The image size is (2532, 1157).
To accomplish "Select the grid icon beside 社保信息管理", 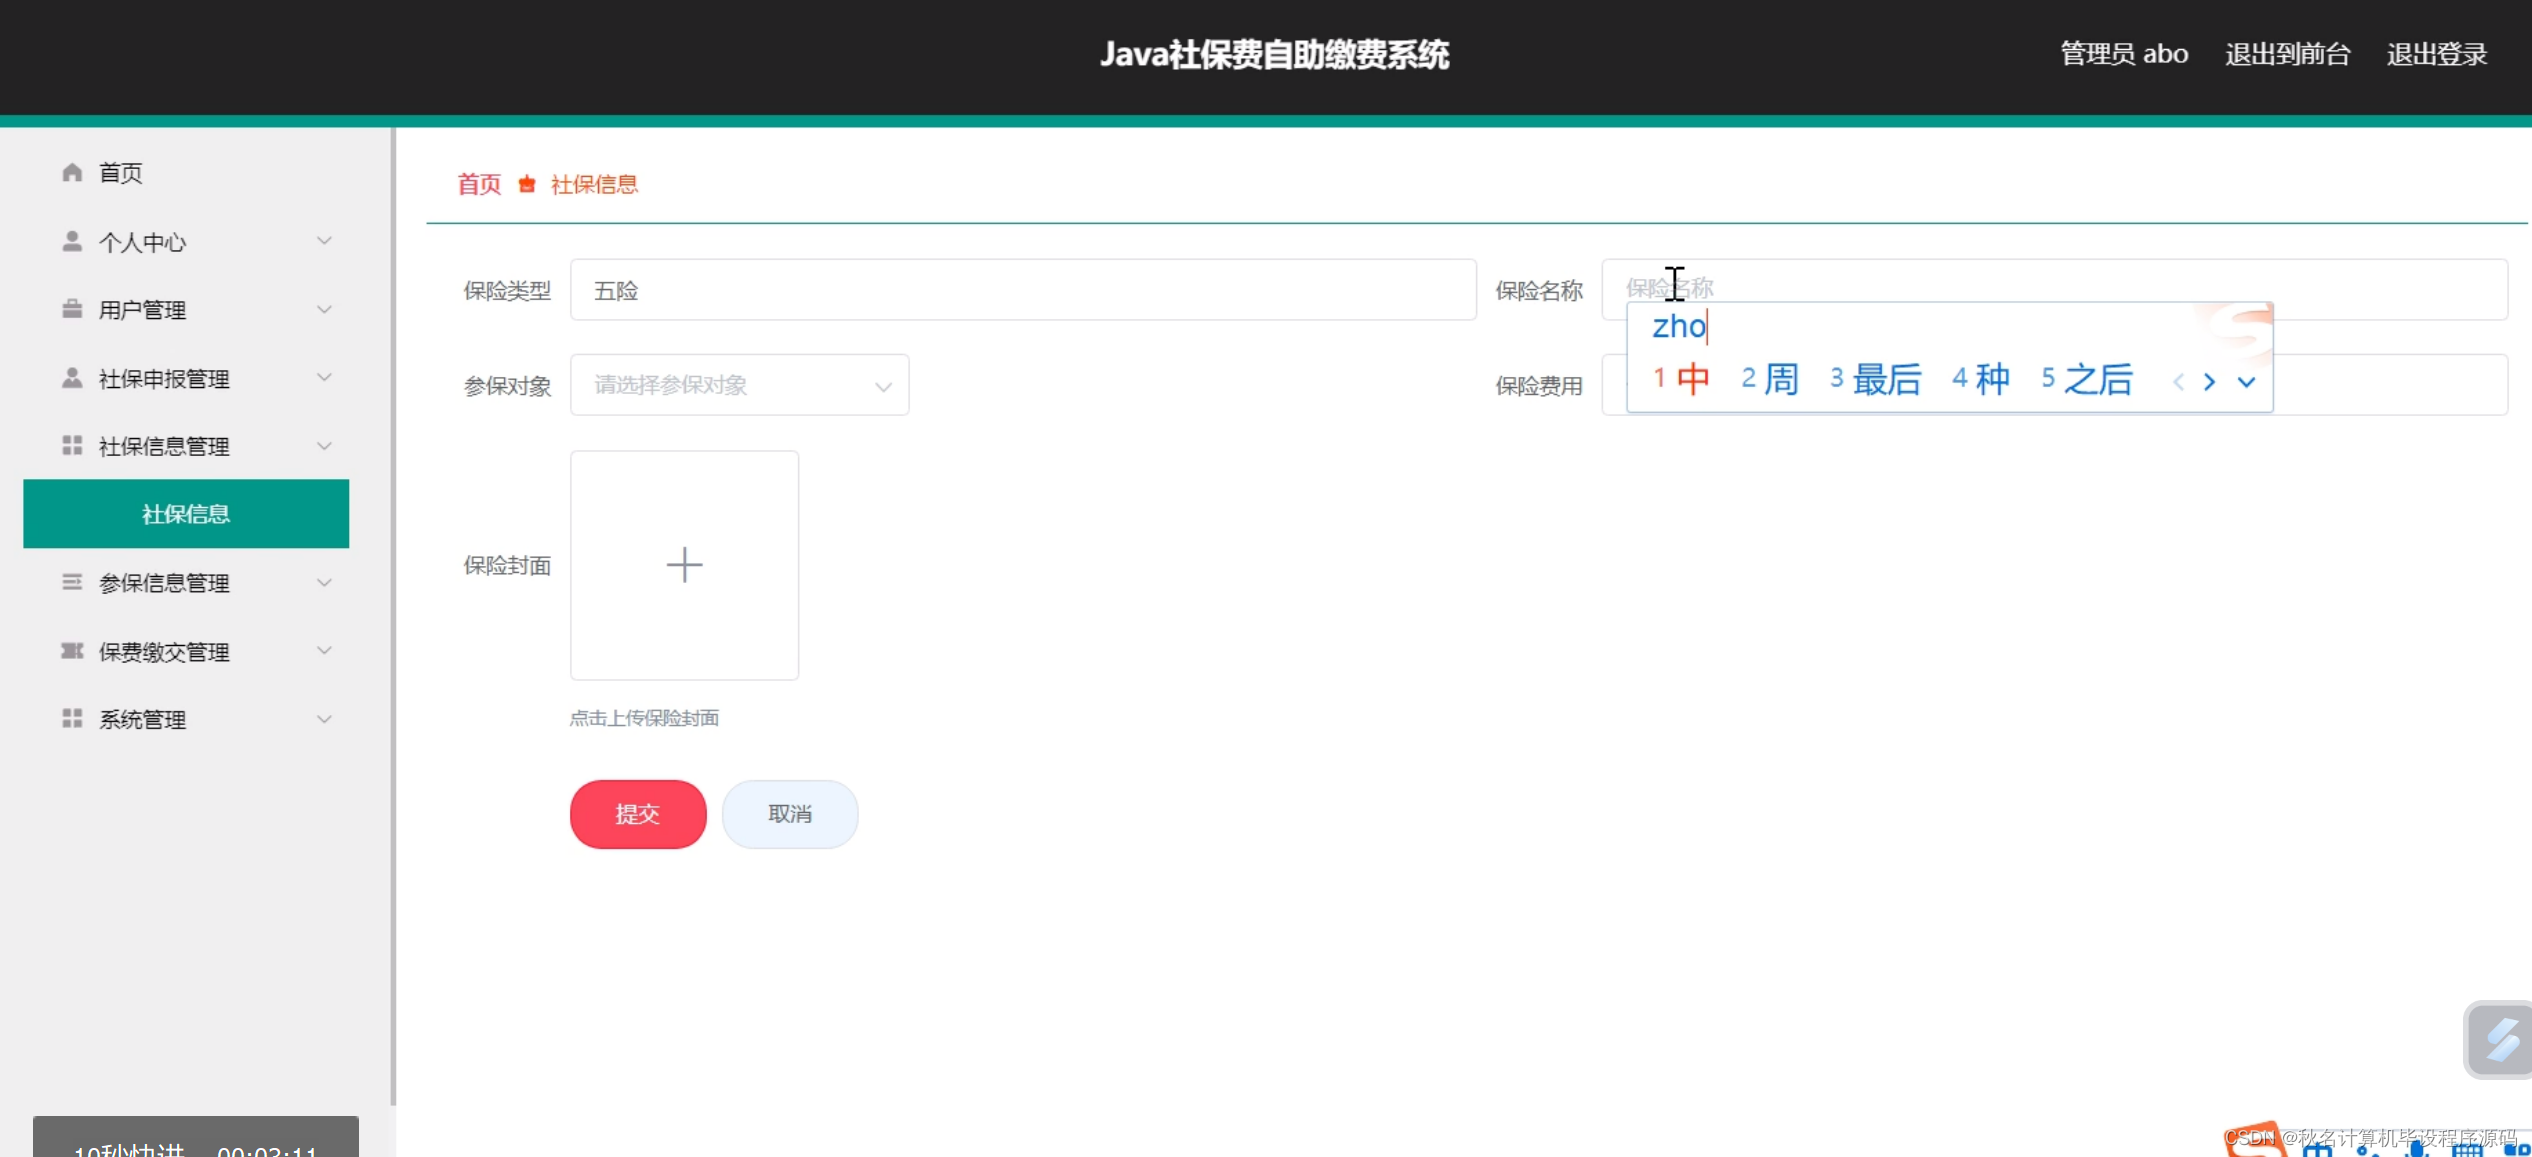I will [71, 445].
